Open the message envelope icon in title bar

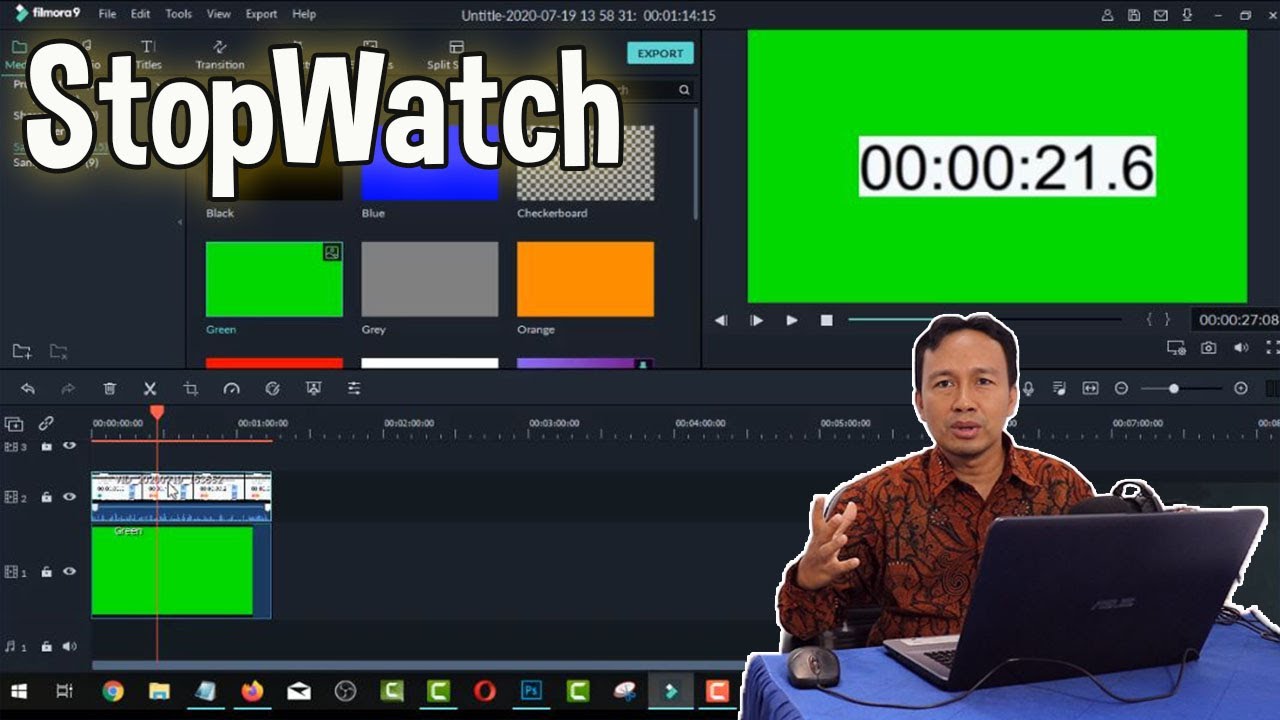point(1161,15)
